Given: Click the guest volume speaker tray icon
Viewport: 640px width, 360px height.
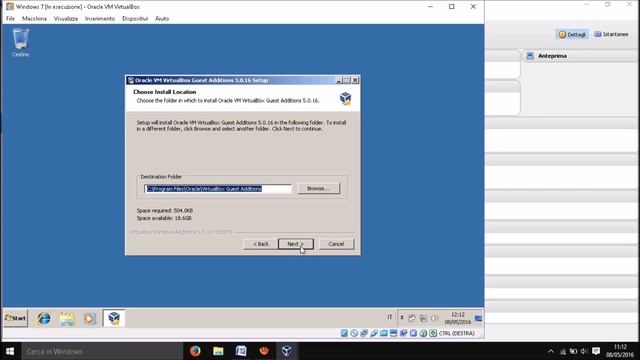Looking at the screenshot, I should [435, 318].
